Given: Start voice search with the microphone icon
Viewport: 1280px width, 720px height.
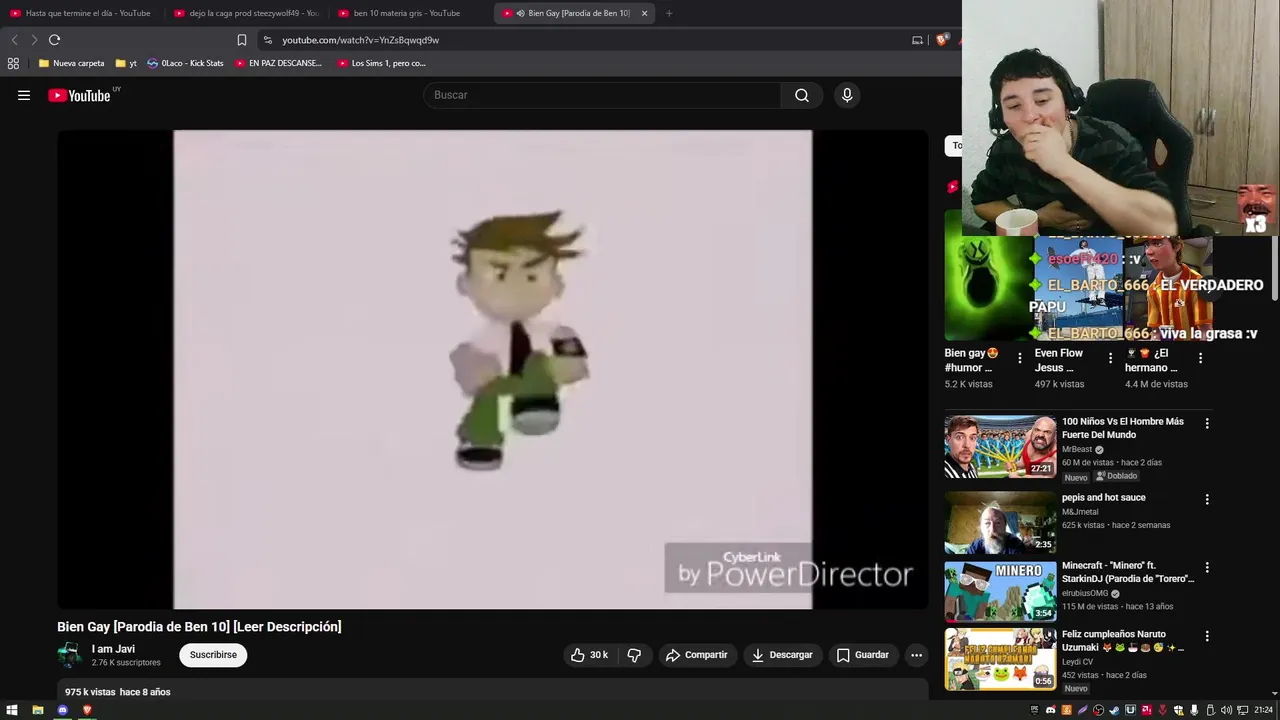Looking at the screenshot, I should pyautogui.click(x=847, y=95).
